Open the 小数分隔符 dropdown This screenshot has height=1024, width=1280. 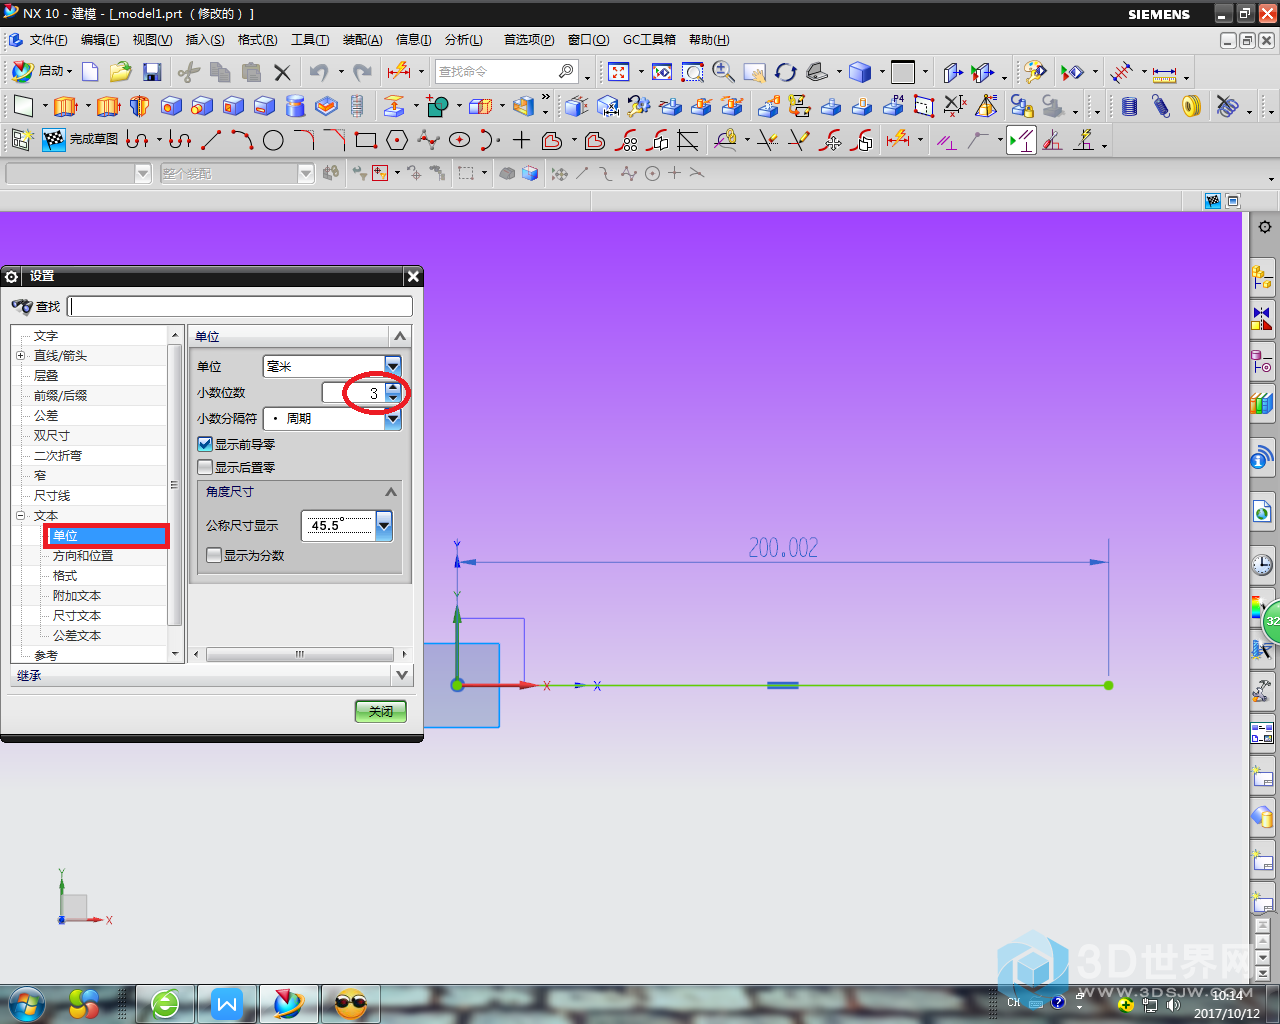[x=393, y=419]
